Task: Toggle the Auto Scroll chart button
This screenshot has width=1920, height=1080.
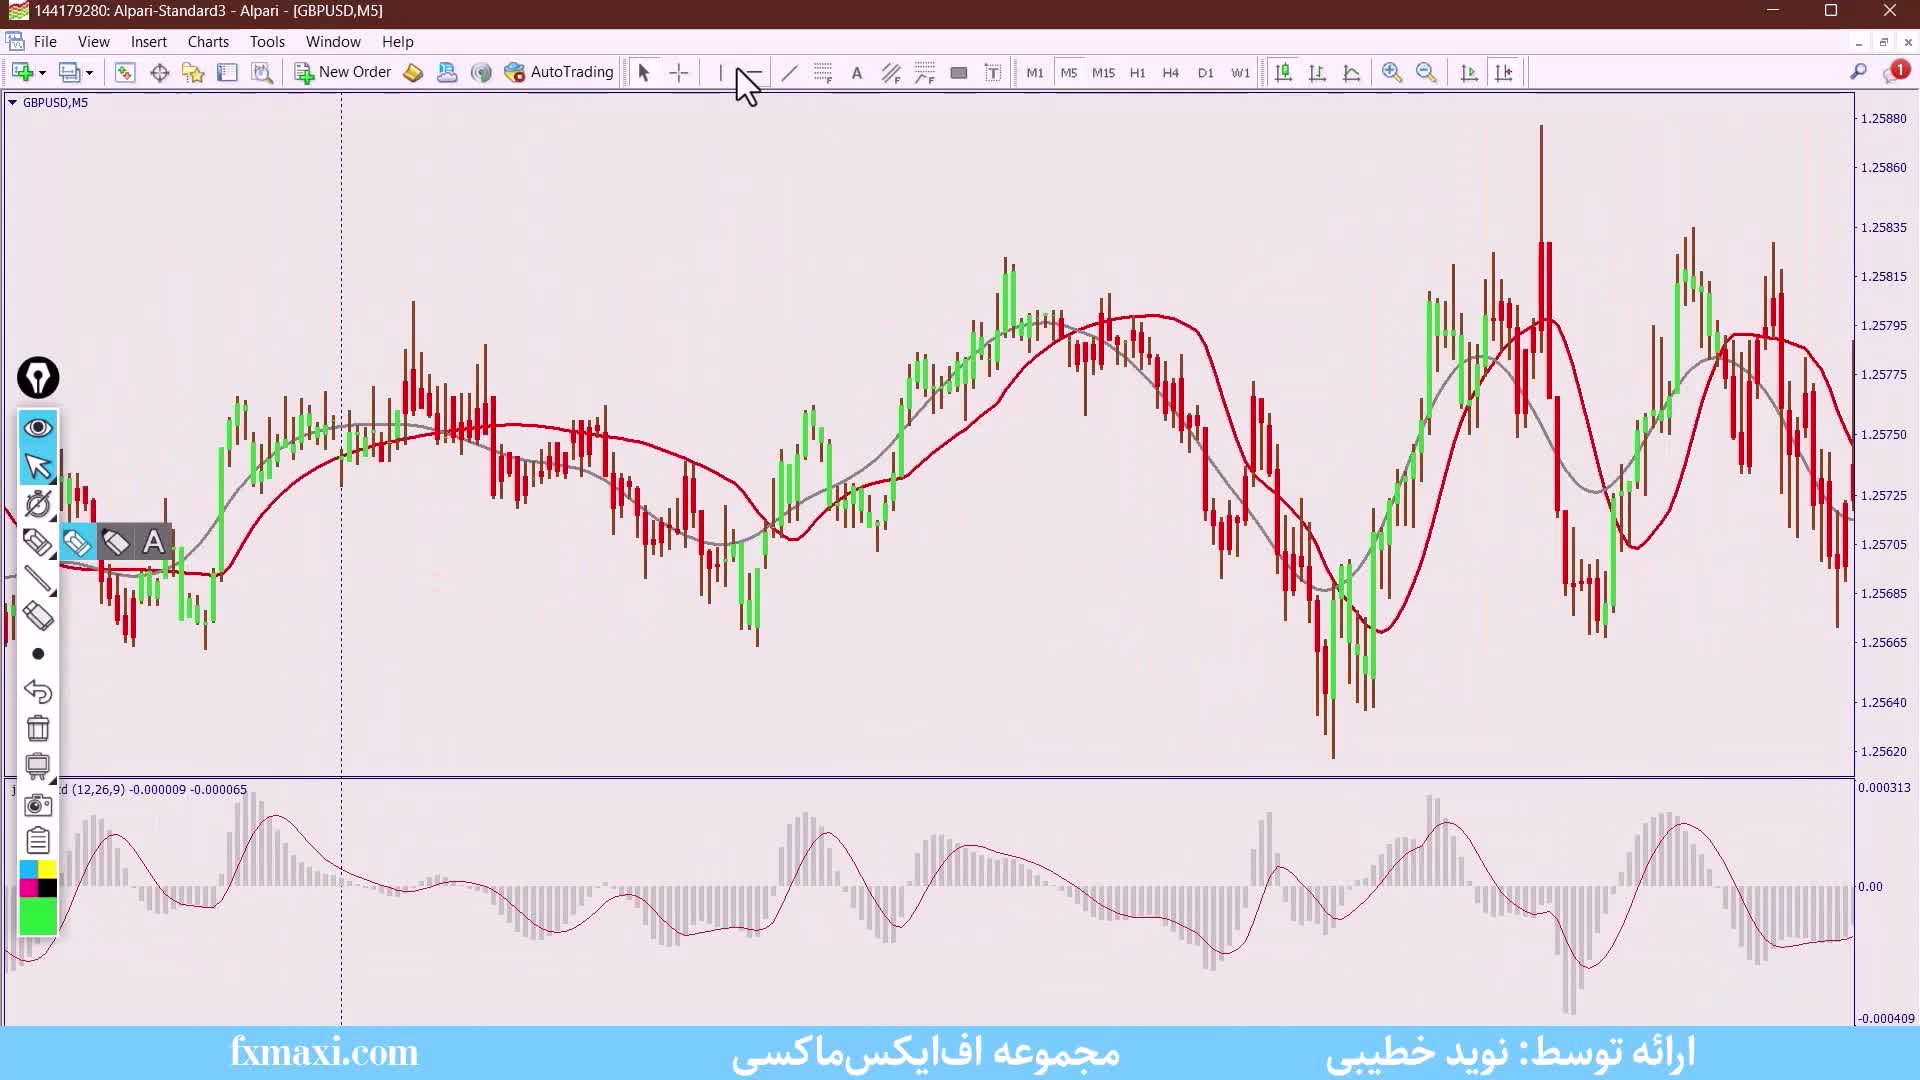Action: 1469,72
